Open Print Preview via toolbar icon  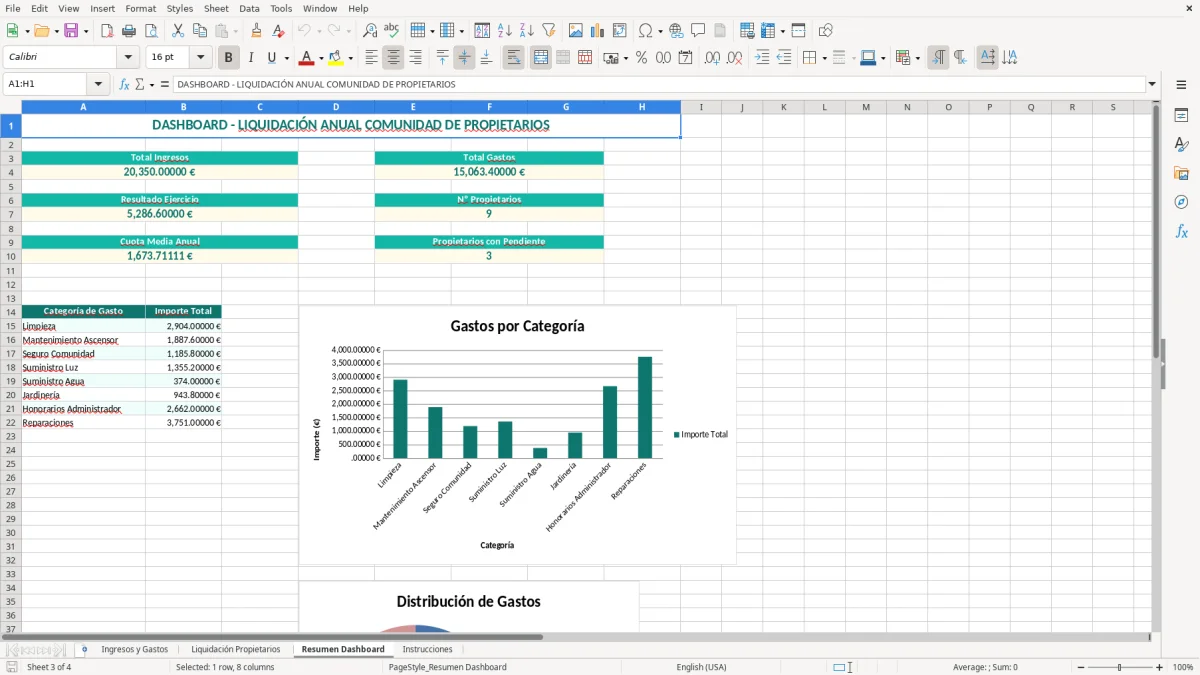(151, 31)
